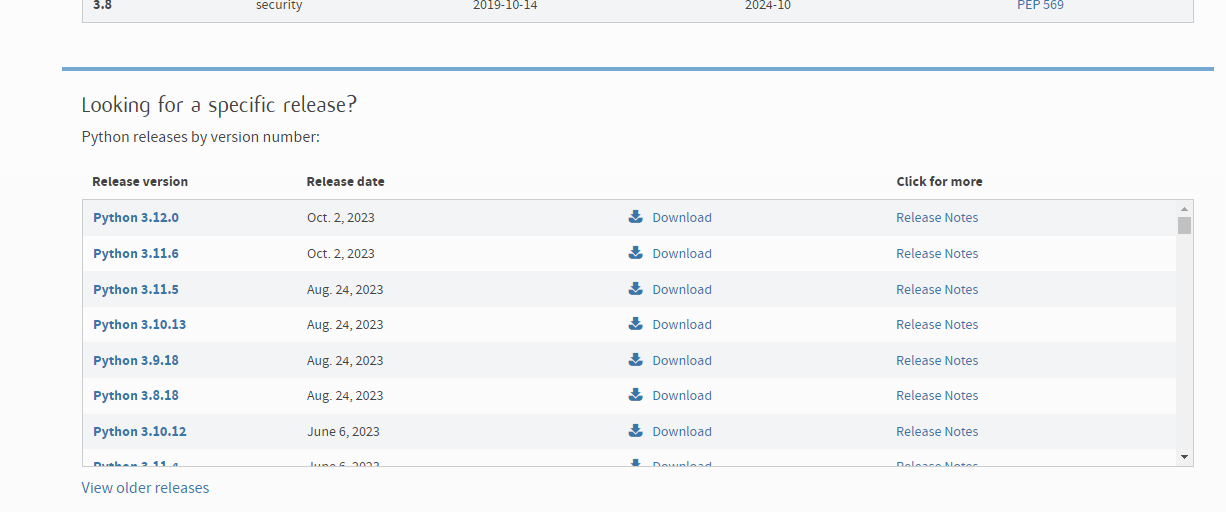Select the Python 3.9.18 version link
The width and height of the screenshot is (1226, 512).
point(136,360)
